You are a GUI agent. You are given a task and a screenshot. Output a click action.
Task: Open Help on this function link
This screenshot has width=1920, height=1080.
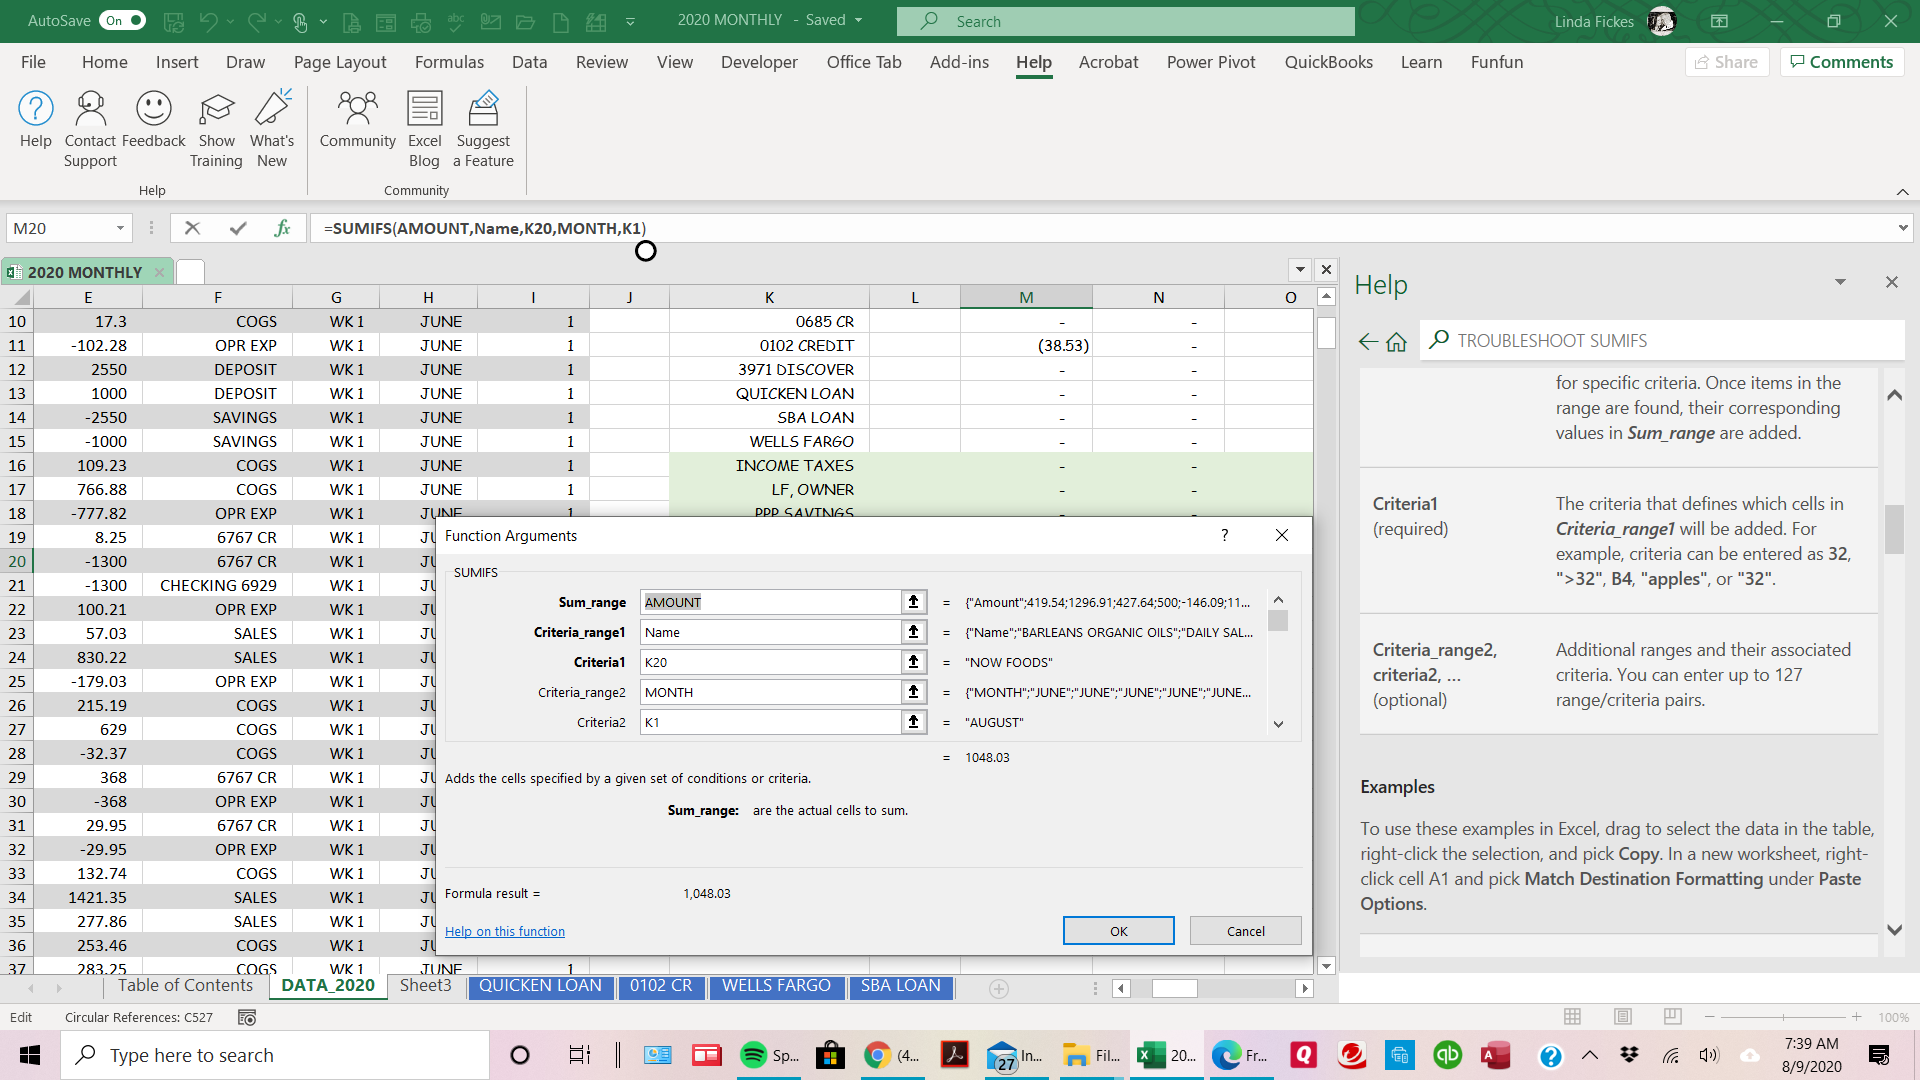pyautogui.click(x=504, y=931)
